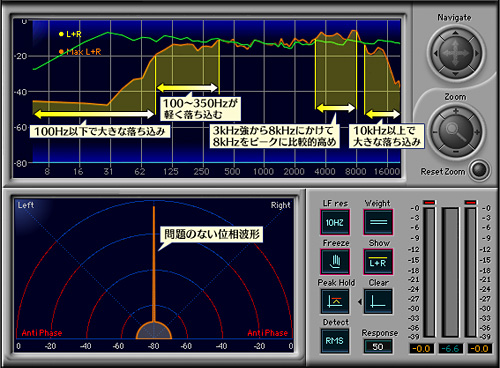
Task: Click the left peak readout -0.0
Action: [x=421, y=349]
